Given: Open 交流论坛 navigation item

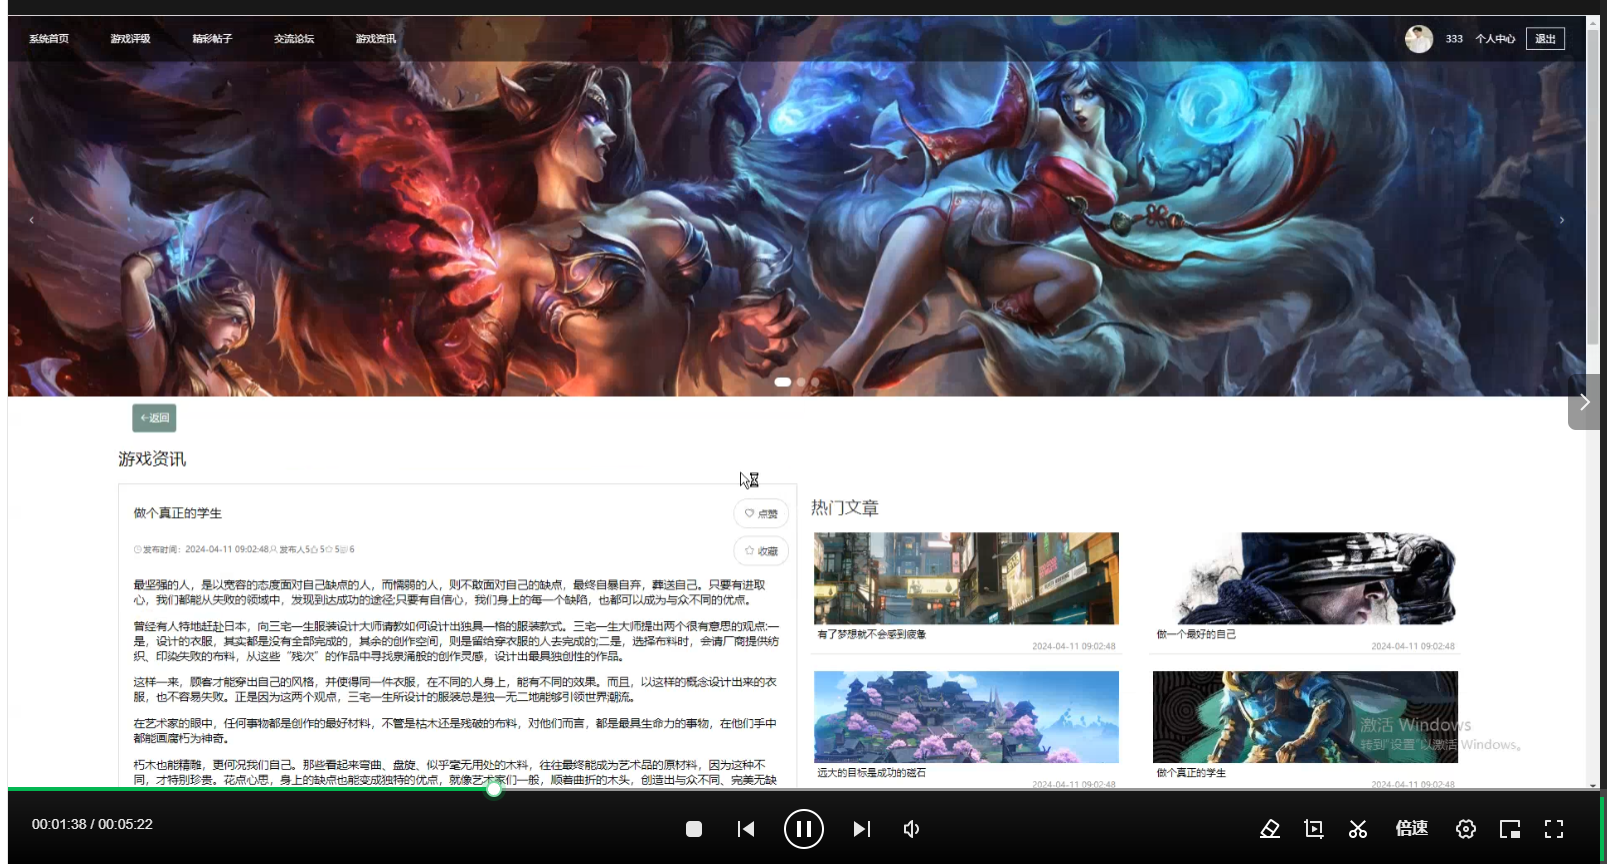Looking at the screenshot, I should 294,39.
